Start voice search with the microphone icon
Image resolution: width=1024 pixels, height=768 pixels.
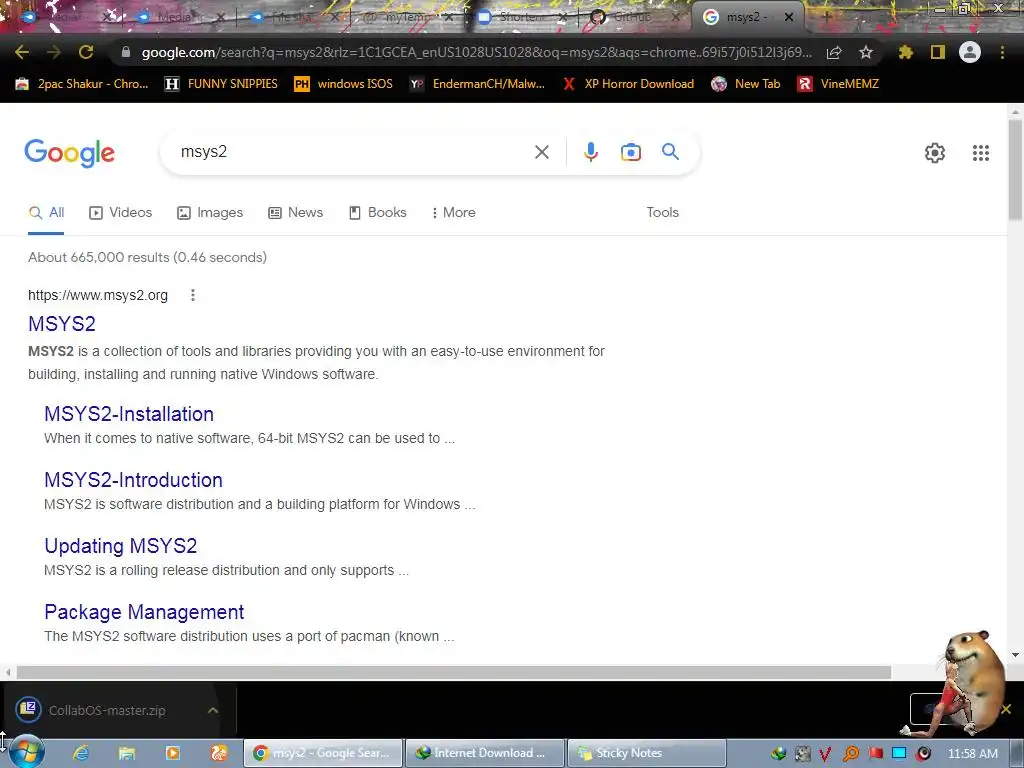[590, 152]
